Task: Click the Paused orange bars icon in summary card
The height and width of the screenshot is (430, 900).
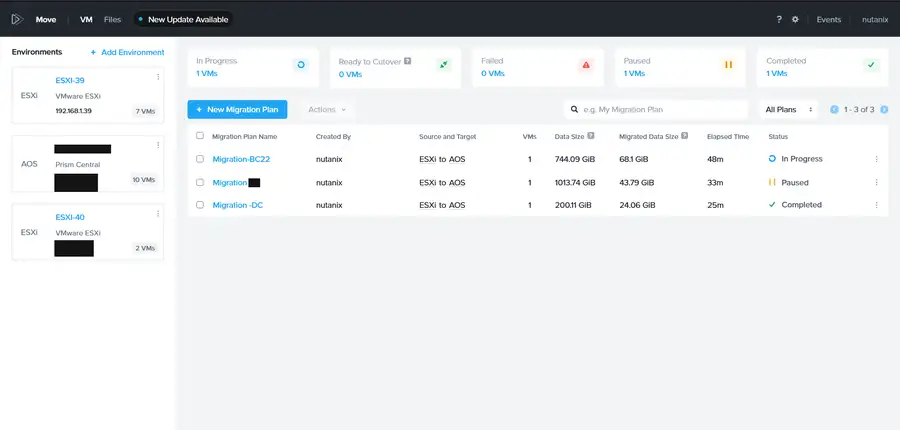Action: click(x=728, y=65)
